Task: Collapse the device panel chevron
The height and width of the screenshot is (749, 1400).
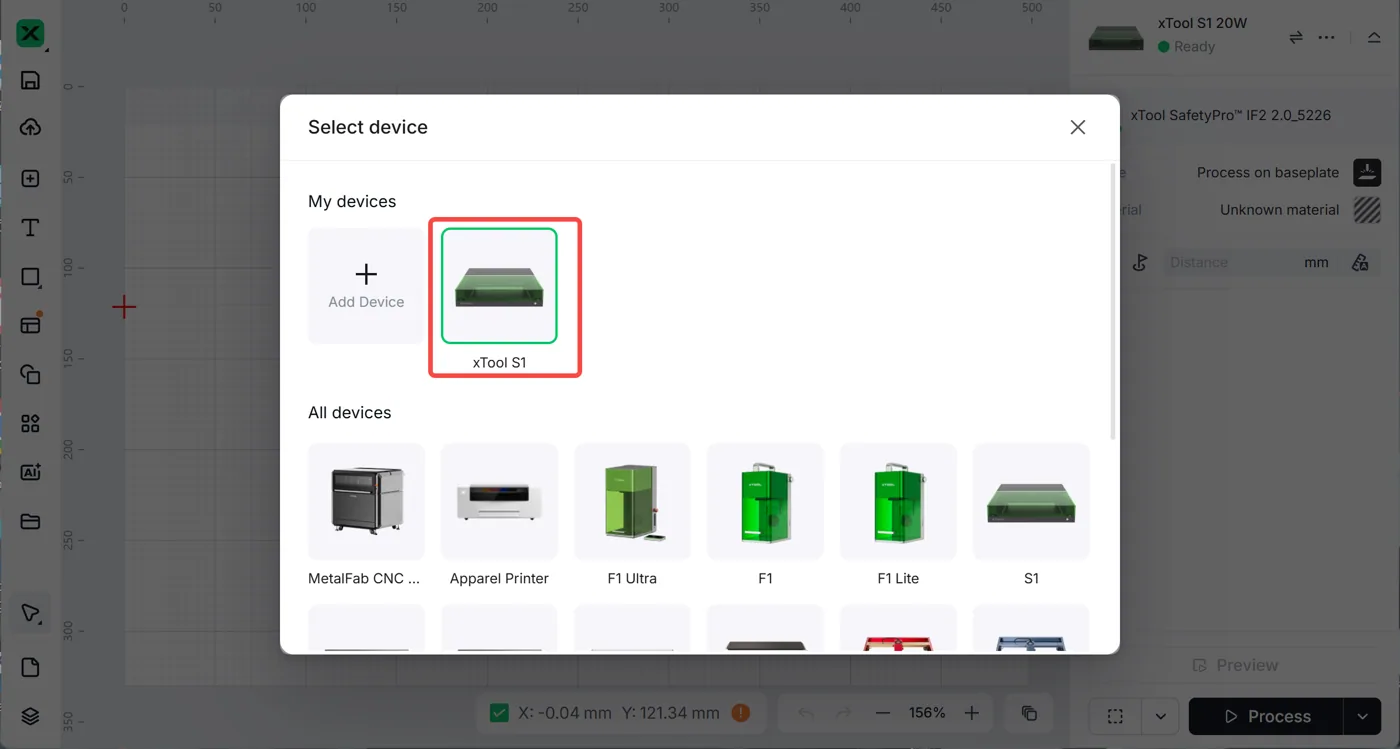Action: tap(1374, 37)
